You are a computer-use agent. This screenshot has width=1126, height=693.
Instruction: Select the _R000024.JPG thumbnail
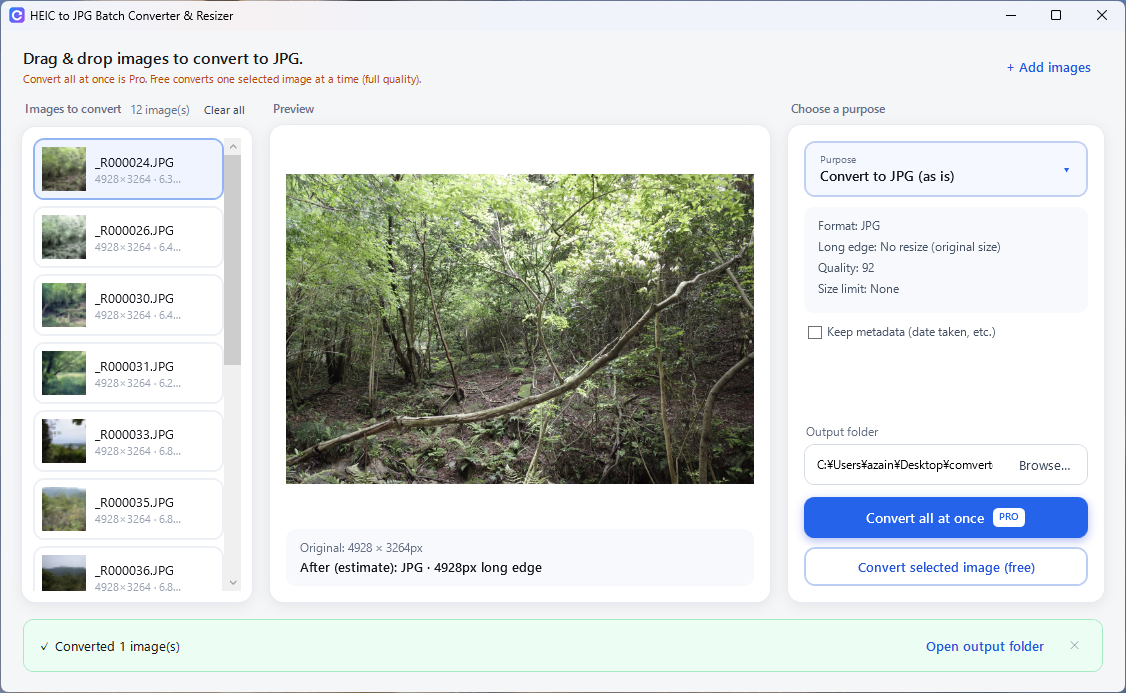coord(64,169)
